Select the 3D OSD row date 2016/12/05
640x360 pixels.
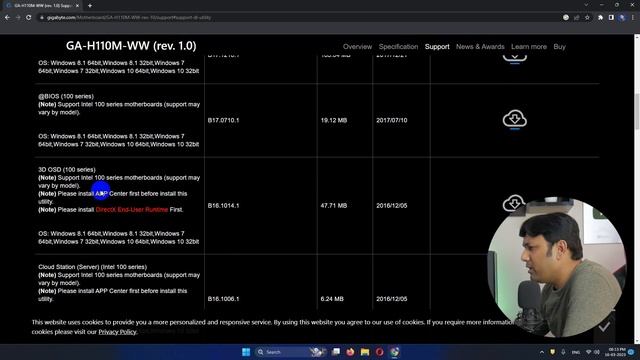coord(391,205)
